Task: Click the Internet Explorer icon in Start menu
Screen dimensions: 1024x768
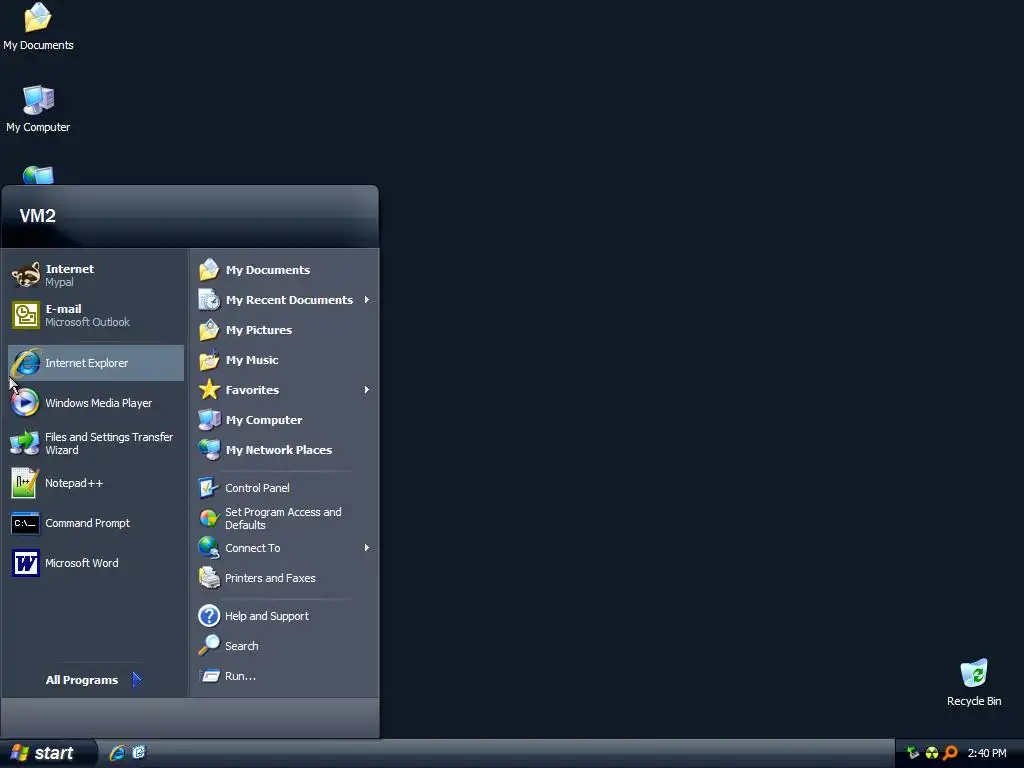Action: (26, 363)
